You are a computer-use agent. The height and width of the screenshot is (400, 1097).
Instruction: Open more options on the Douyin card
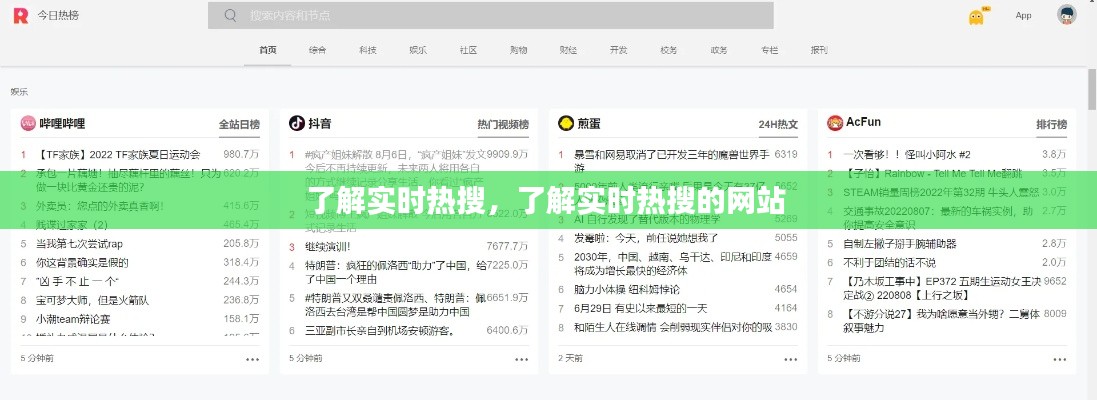pos(522,358)
